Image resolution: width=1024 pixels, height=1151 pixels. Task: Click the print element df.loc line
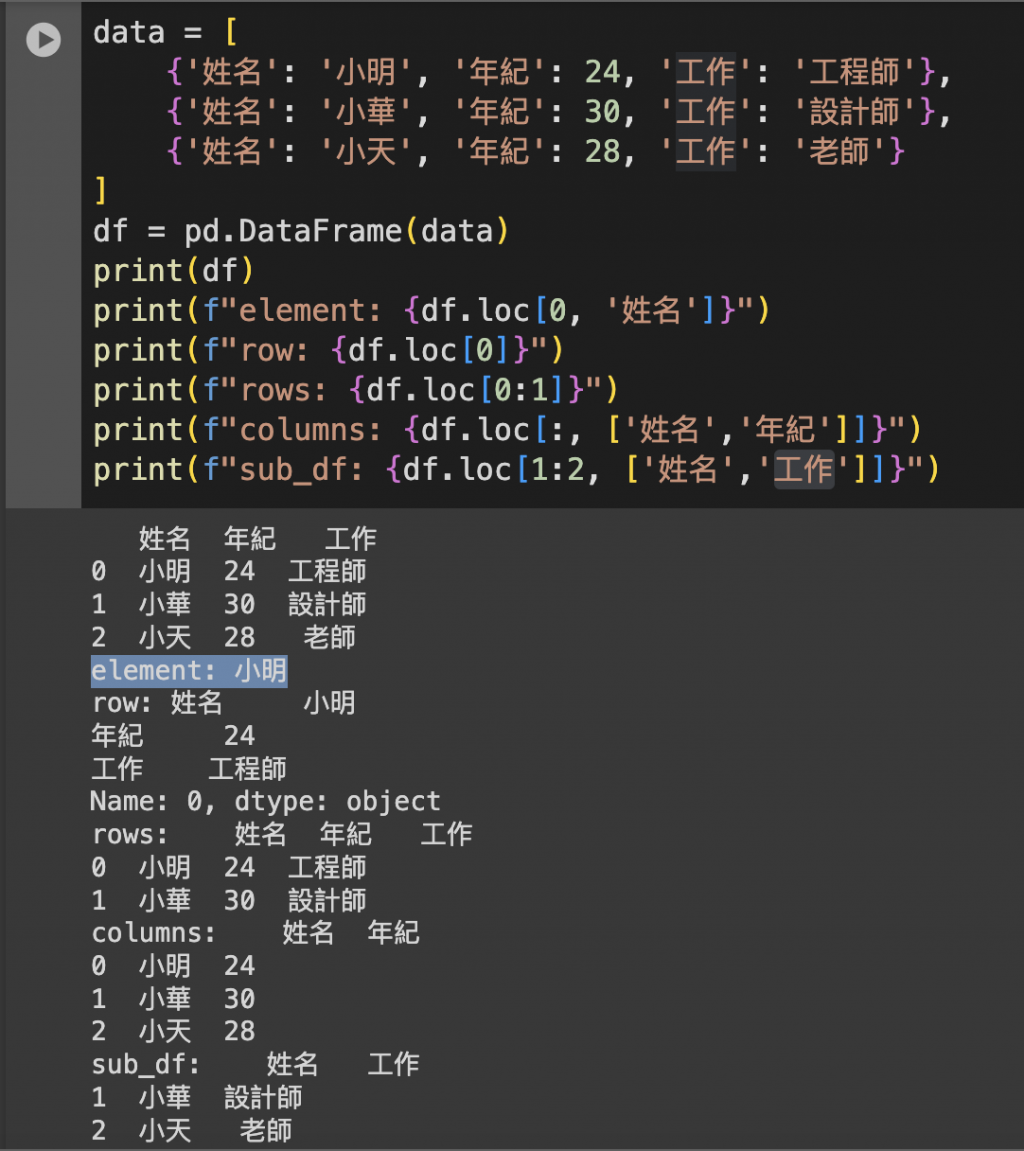click(432, 311)
